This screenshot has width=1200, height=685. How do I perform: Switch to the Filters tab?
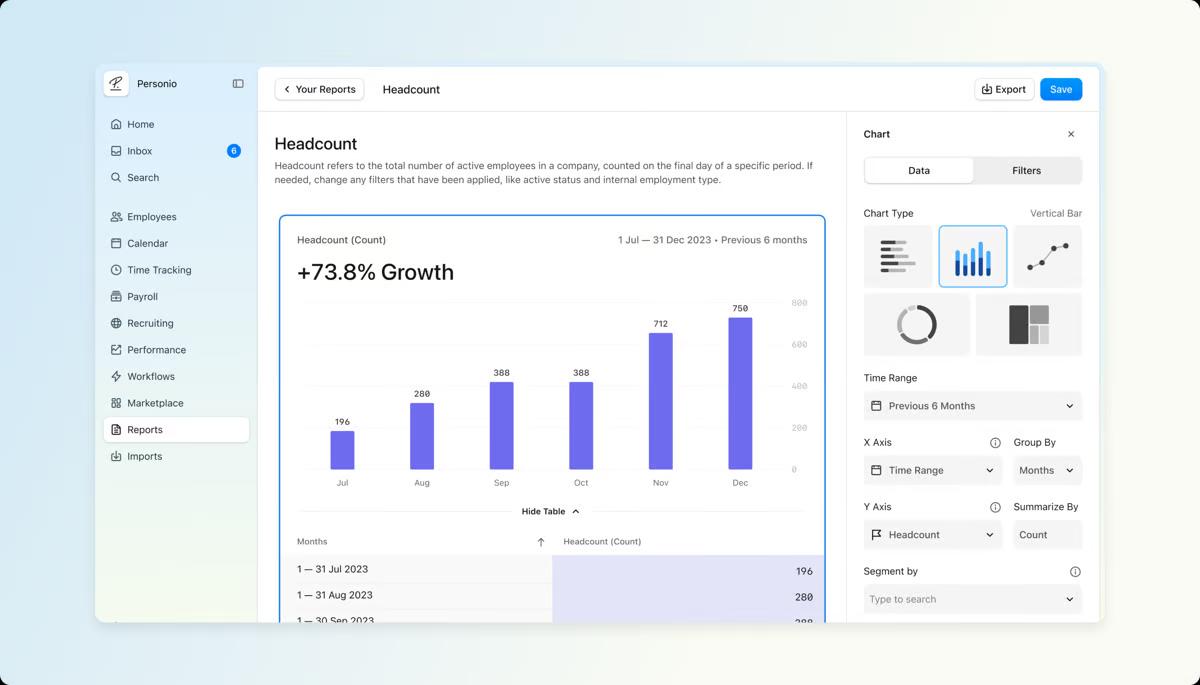pyautogui.click(x=1026, y=170)
